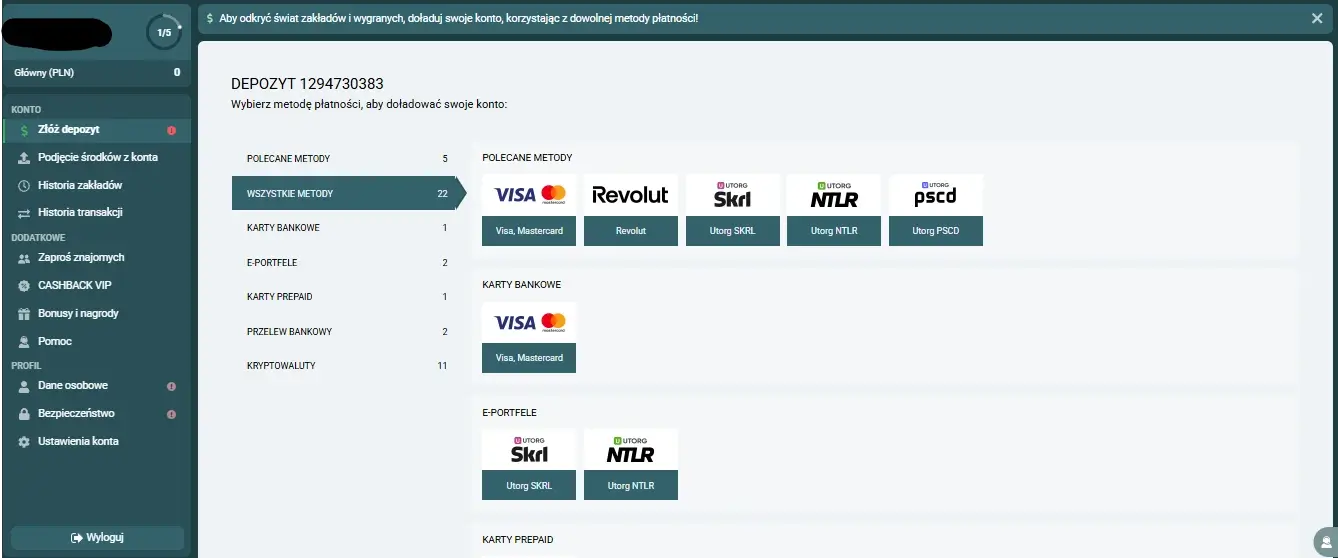This screenshot has width=1338, height=558.
Task: Select Visa Mastercard logo in Polecane metody
Action: tap(529, 195)
